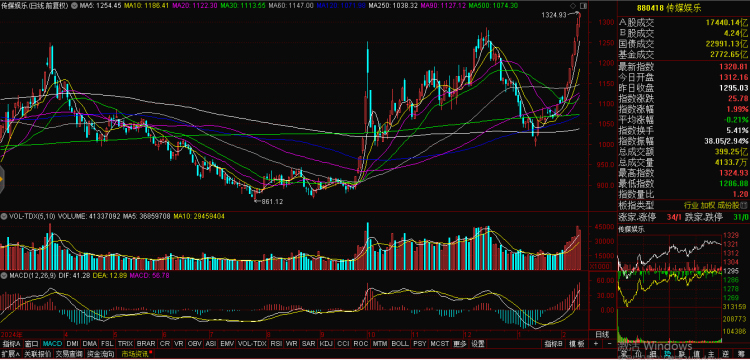This screenshot has width=750, height=360.
Task: Click the 关联报价 button
Action: point(37,354)
